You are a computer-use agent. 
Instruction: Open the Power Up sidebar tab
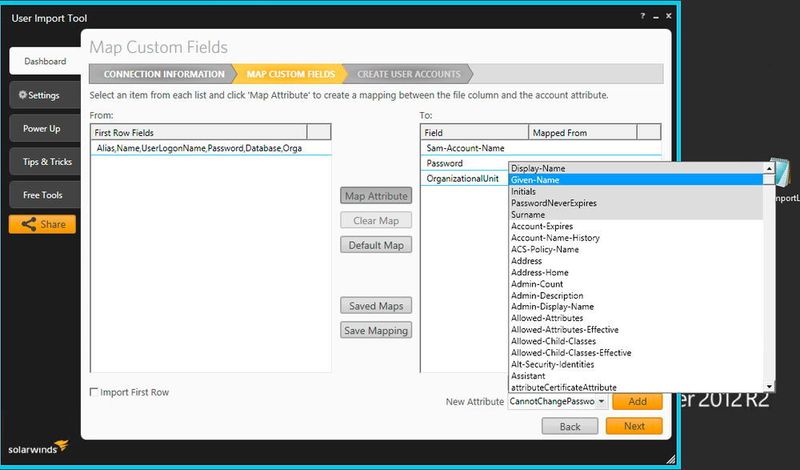44,129
